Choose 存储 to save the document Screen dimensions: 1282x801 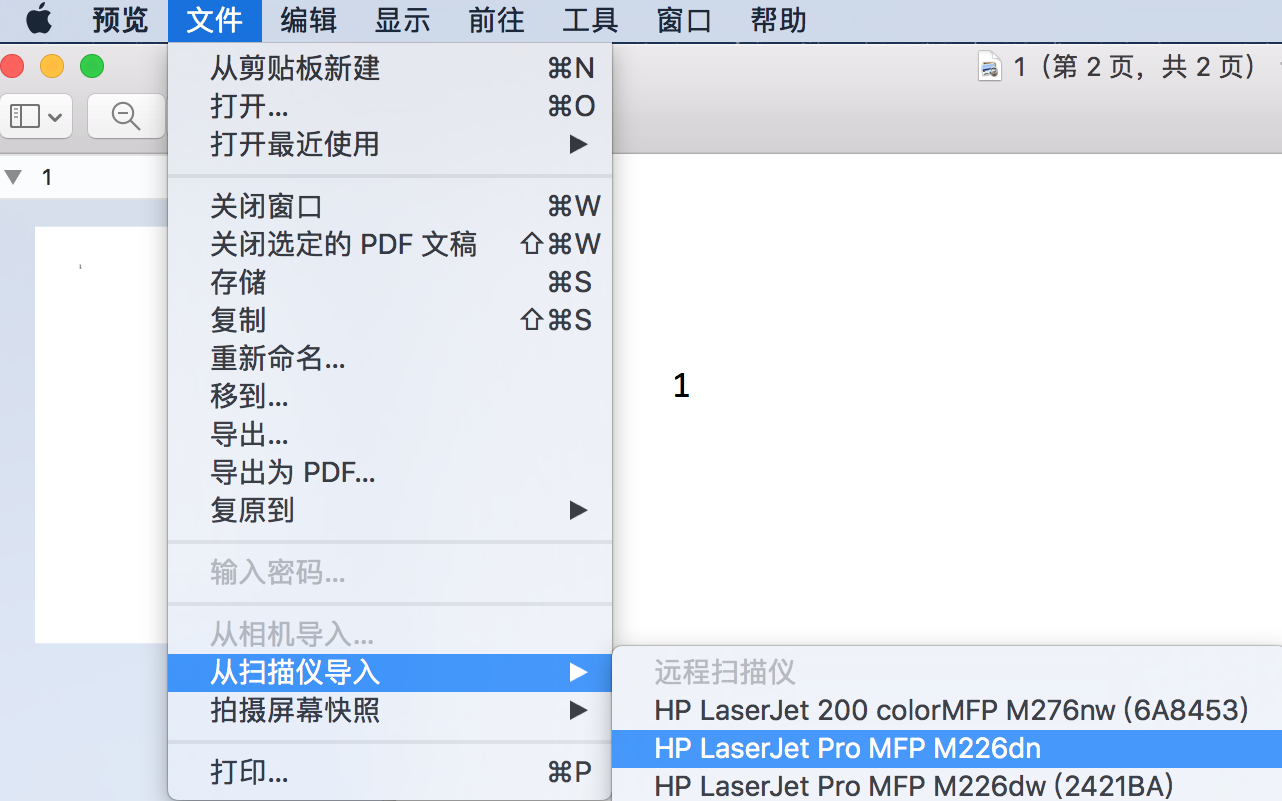click(x=390, y=282)
